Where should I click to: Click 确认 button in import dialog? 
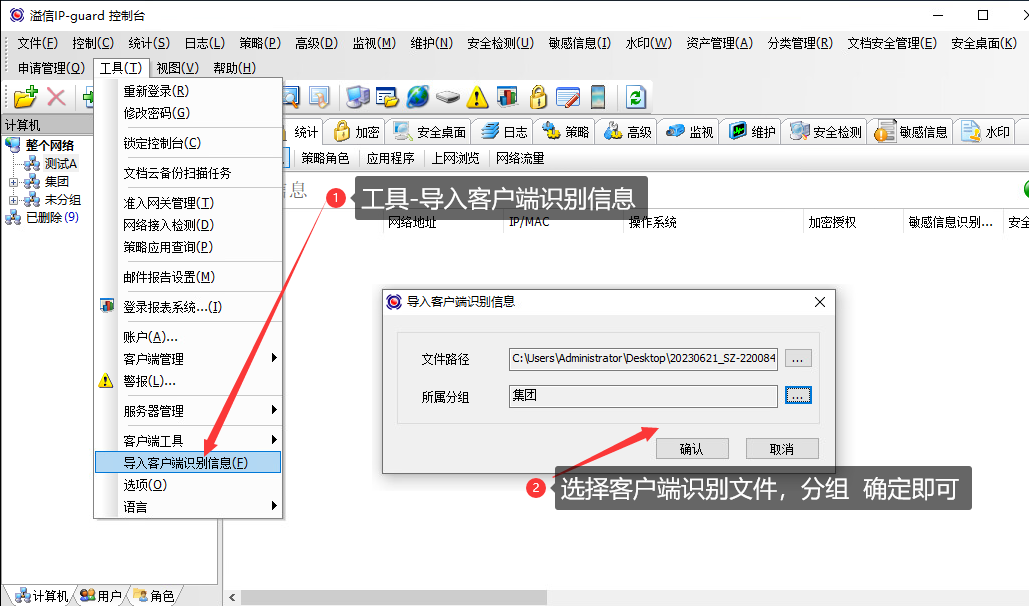pos(692,449)
